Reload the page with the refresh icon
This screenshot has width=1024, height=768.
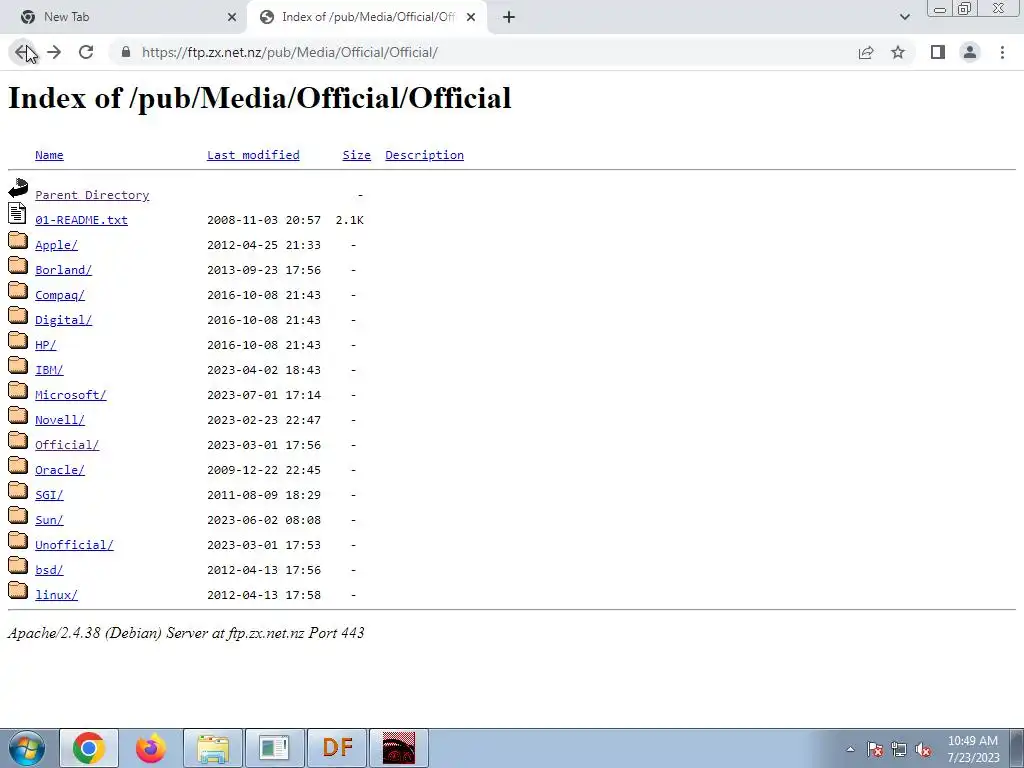(x=86, y=52)
